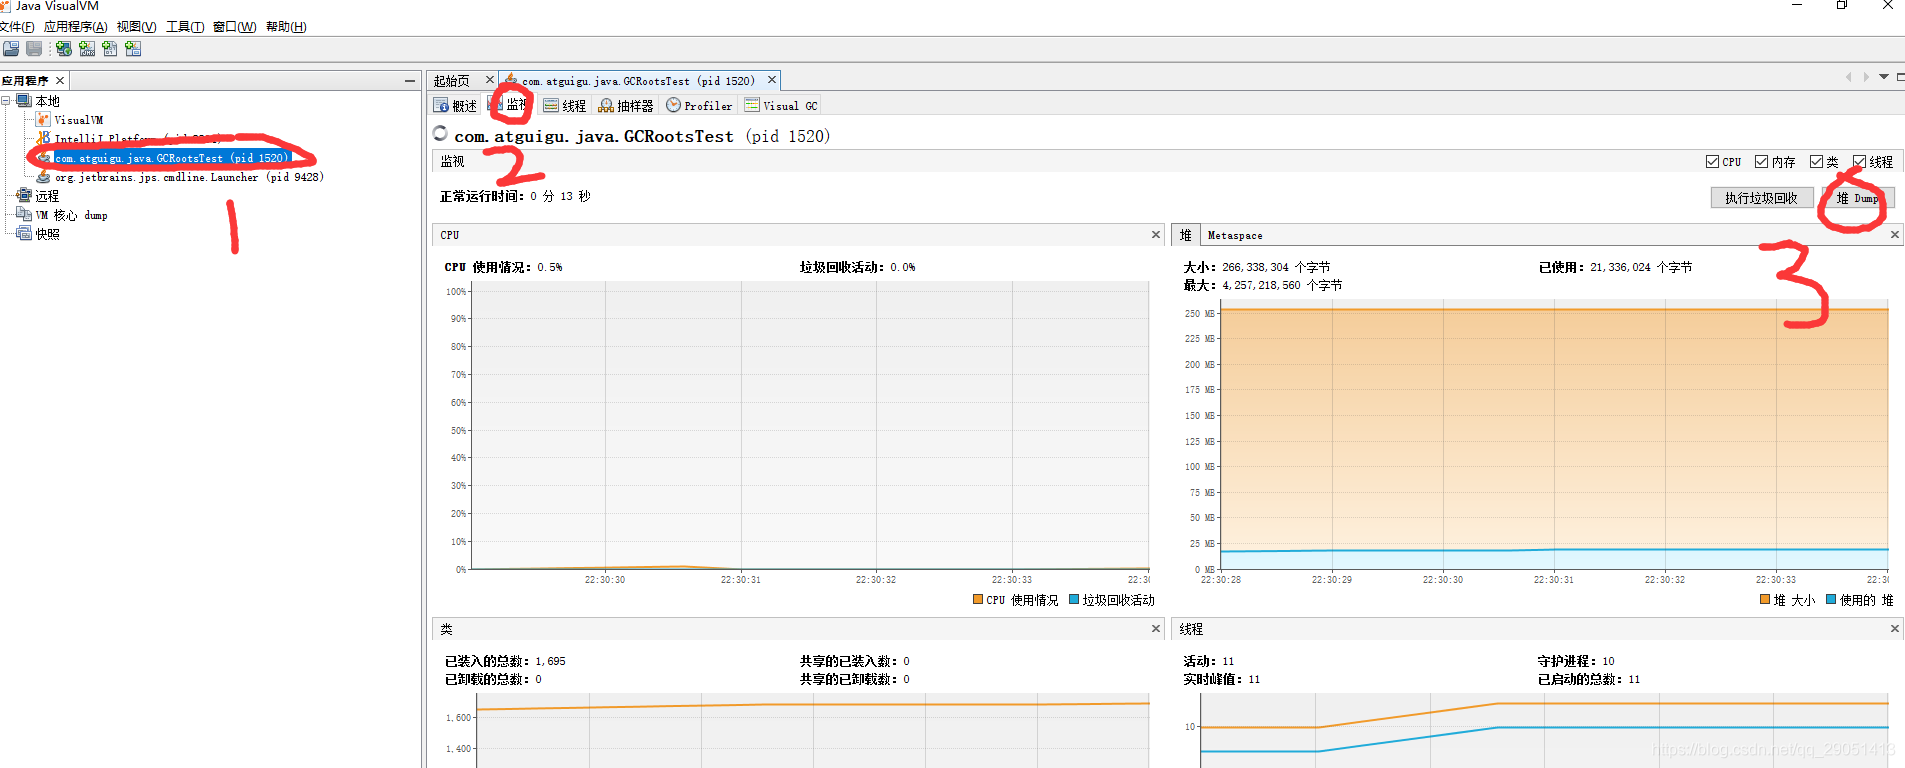This screenshot has height=768, width=1905.
Task: Click the heap memory graph area
Action: pos(1554,434)
